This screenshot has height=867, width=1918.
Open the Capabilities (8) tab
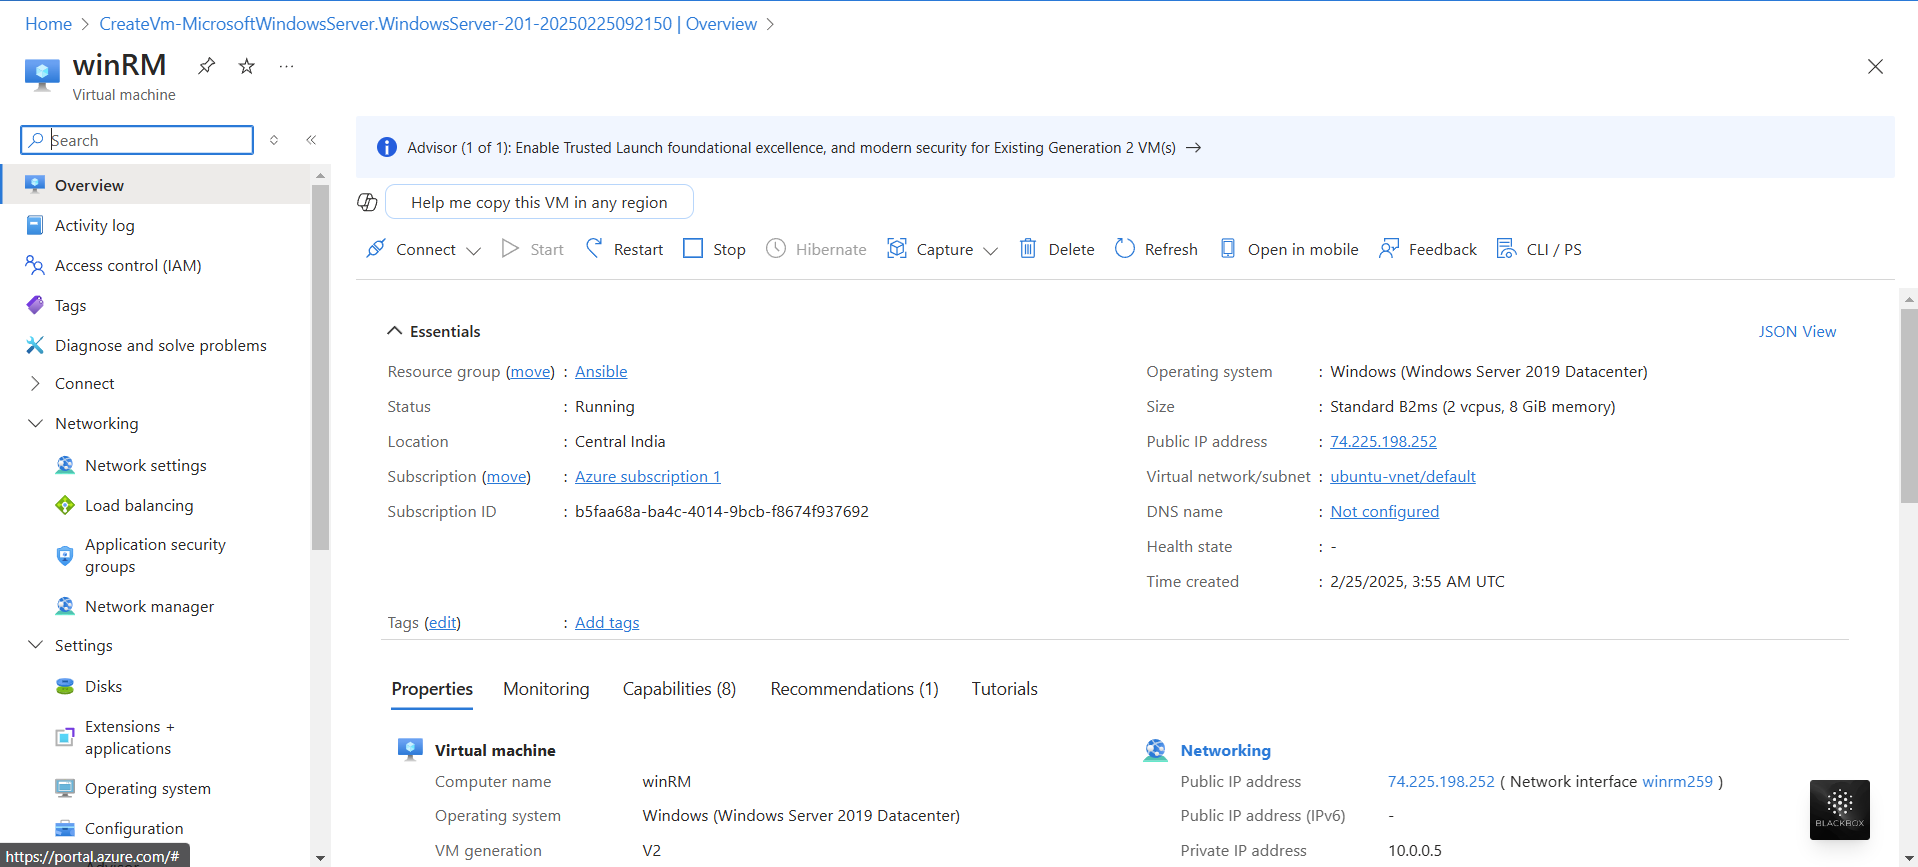point(679,689)
